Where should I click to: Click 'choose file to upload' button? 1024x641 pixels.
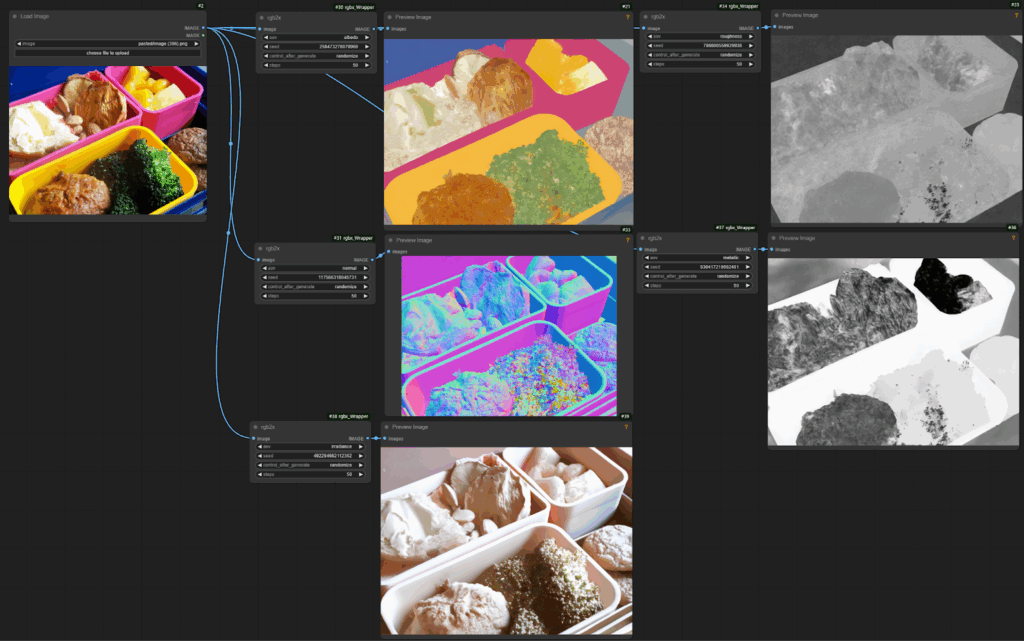click(x=108, y=53)
